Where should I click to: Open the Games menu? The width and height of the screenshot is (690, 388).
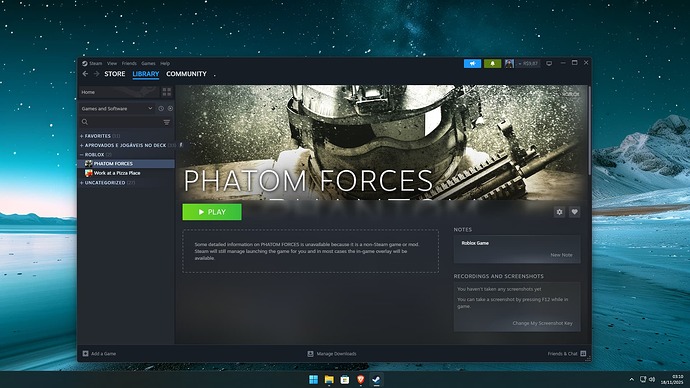148,63
